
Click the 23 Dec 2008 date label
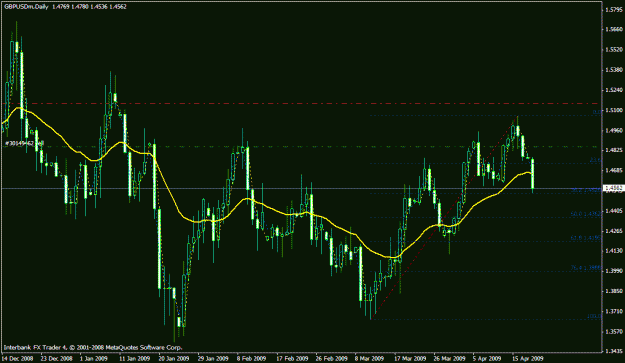57,358
